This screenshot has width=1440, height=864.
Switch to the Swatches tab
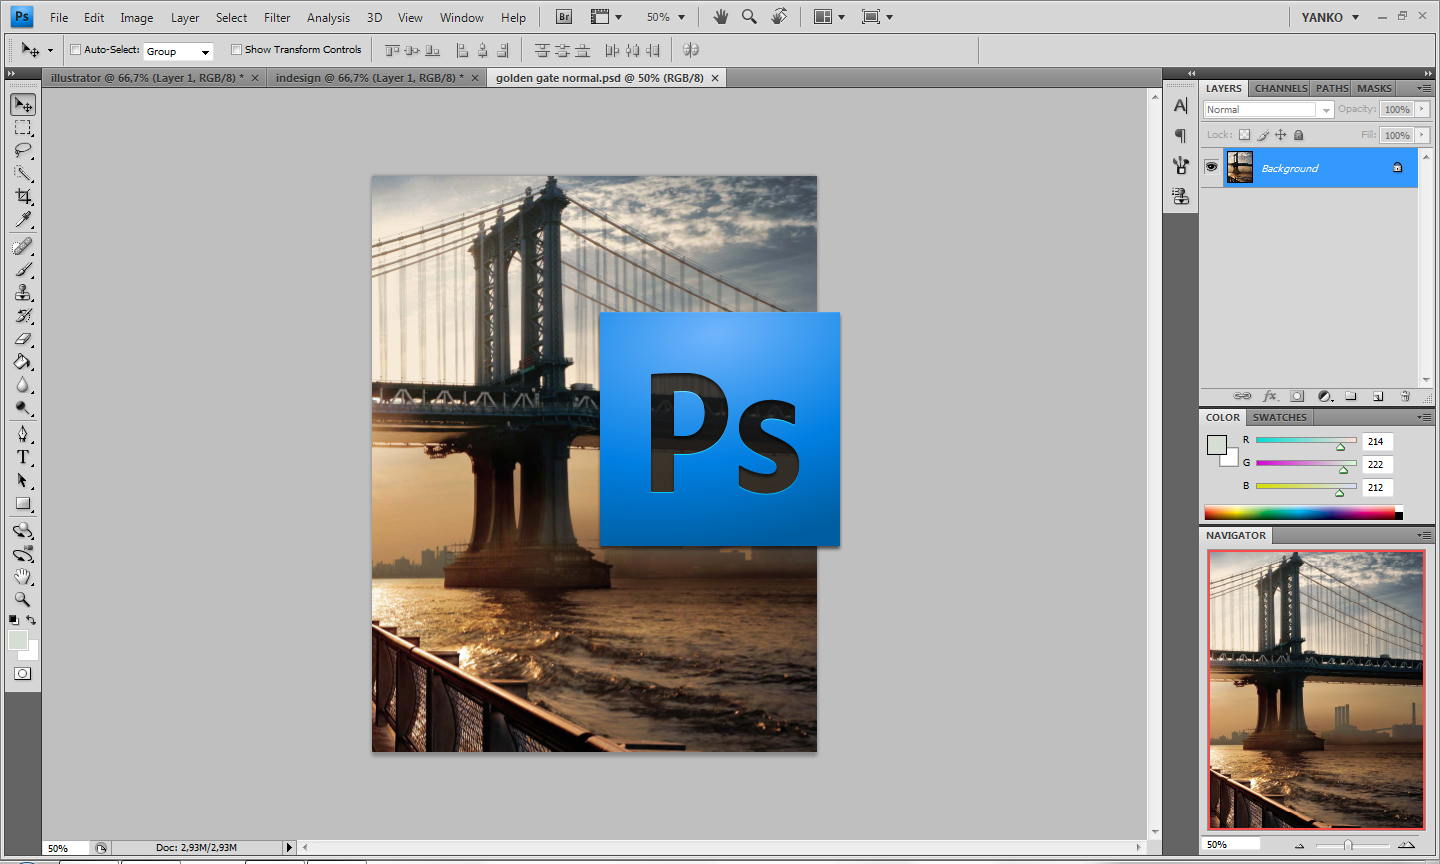point(1280,417)
